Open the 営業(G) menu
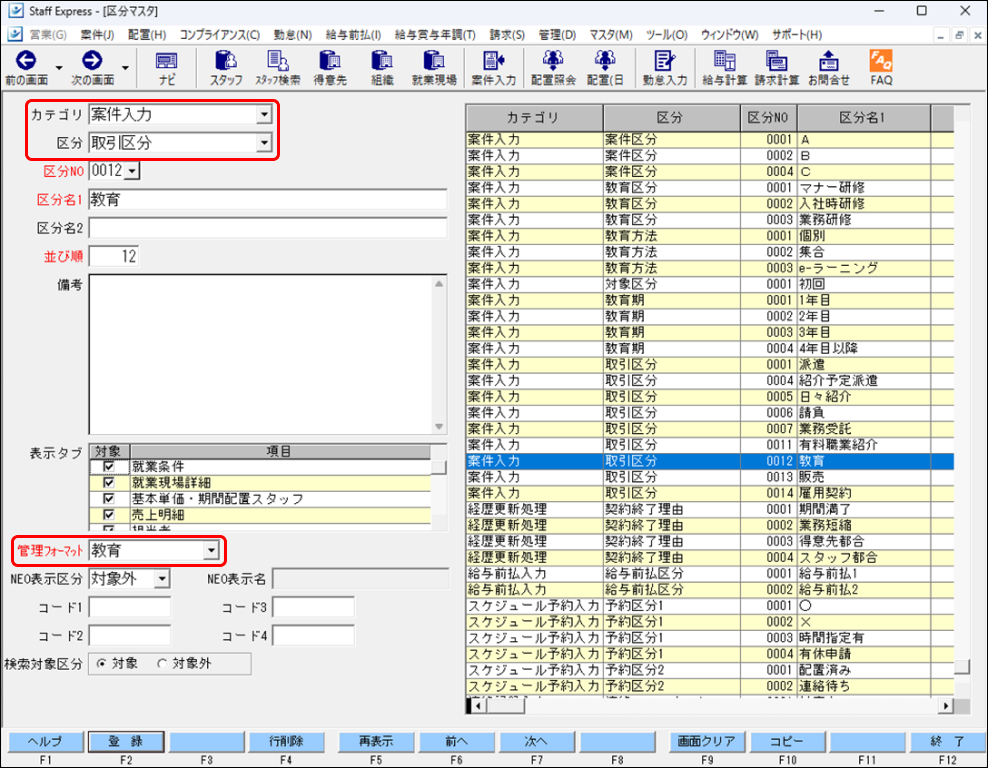This screenshot has height=768, width=988. [49, 35]
